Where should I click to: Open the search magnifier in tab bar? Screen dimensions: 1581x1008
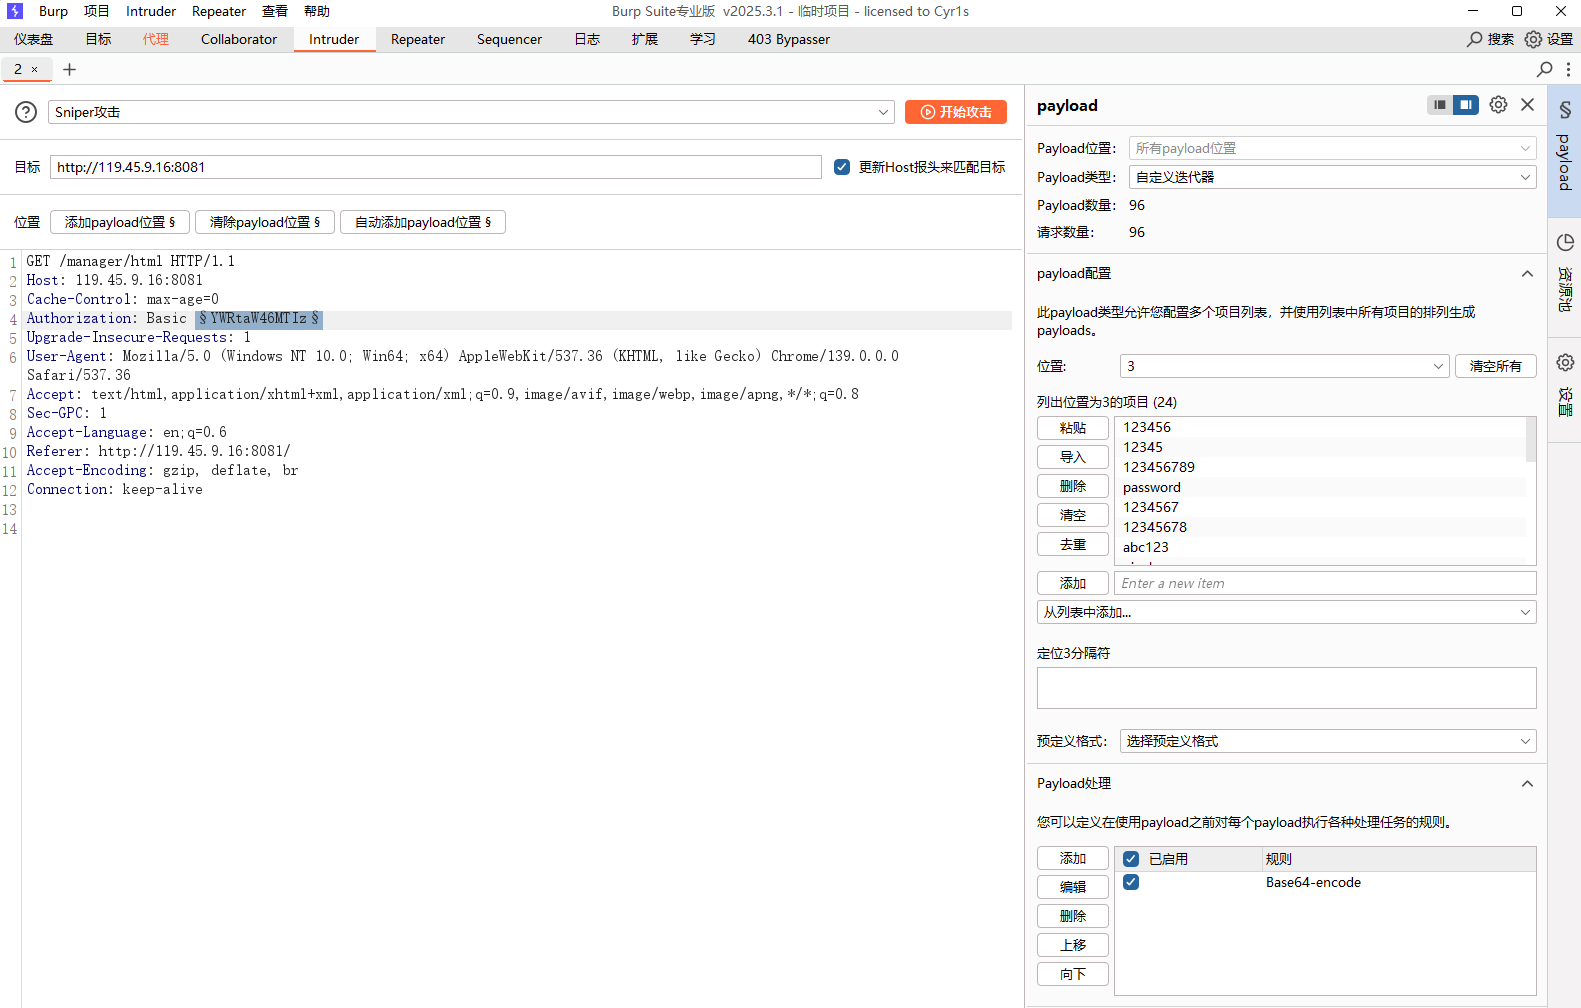pyautogui.click(x=1544, y=69)
